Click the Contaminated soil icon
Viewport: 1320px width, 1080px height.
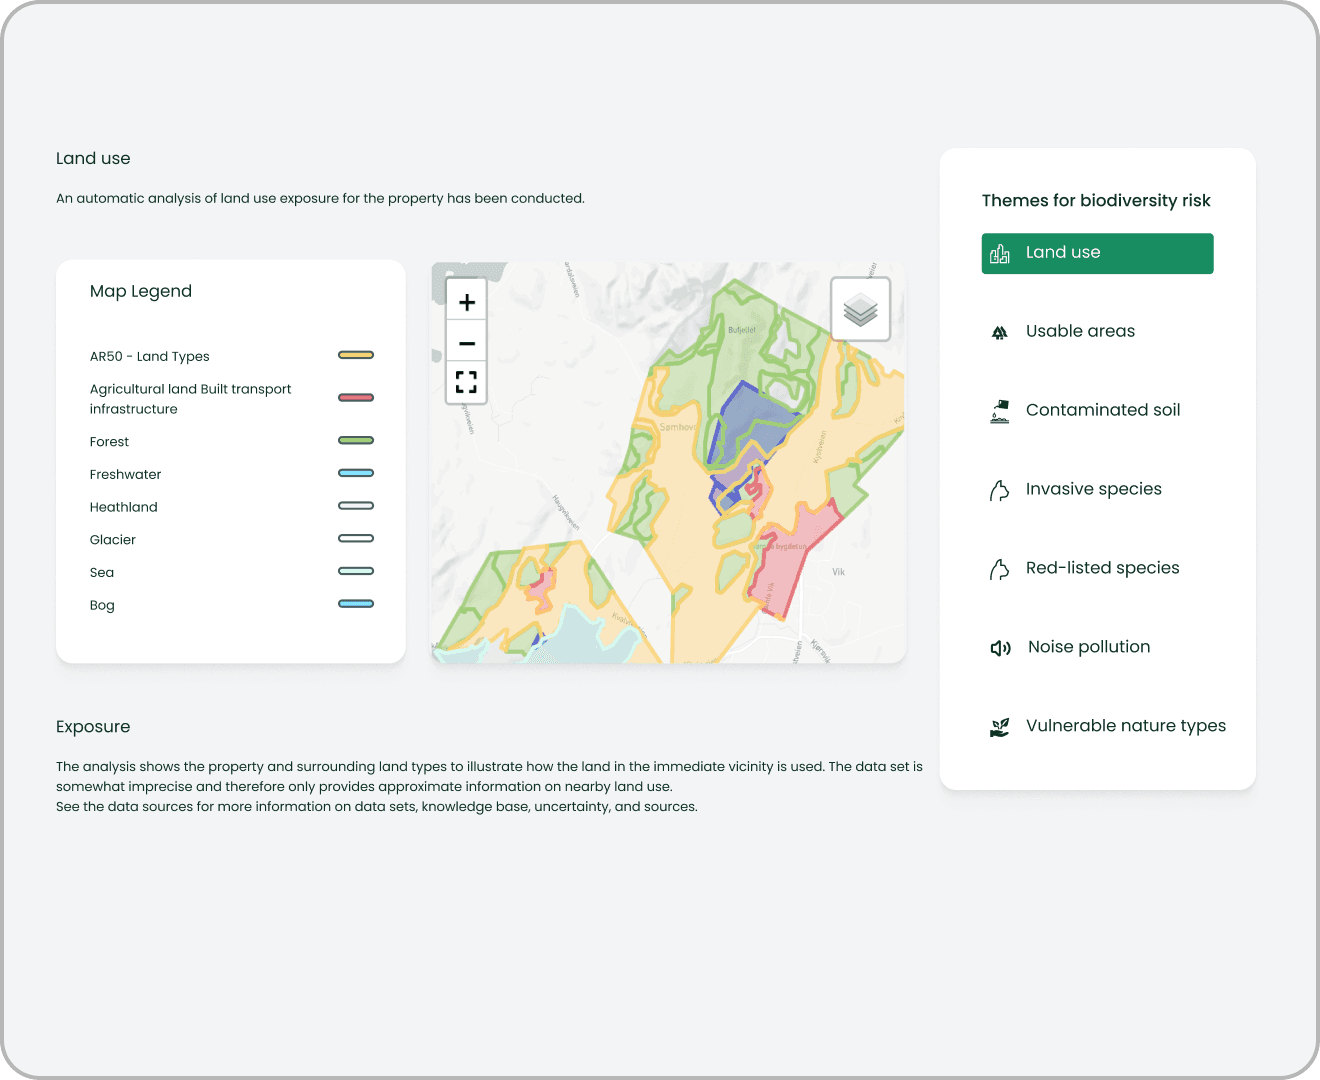(x=1000, y=411)
